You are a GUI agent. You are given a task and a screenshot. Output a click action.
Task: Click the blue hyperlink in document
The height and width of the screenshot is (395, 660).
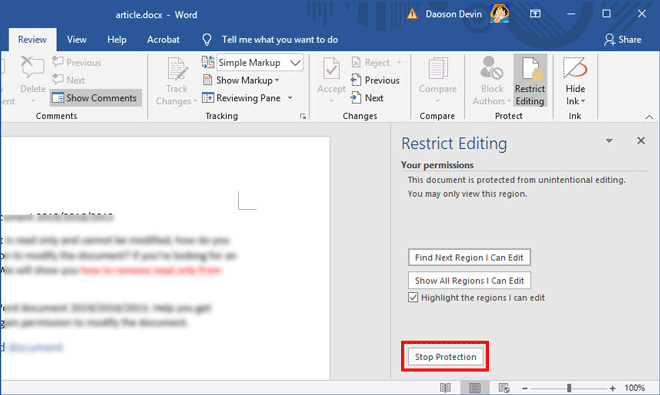click(x=32, y=347)
